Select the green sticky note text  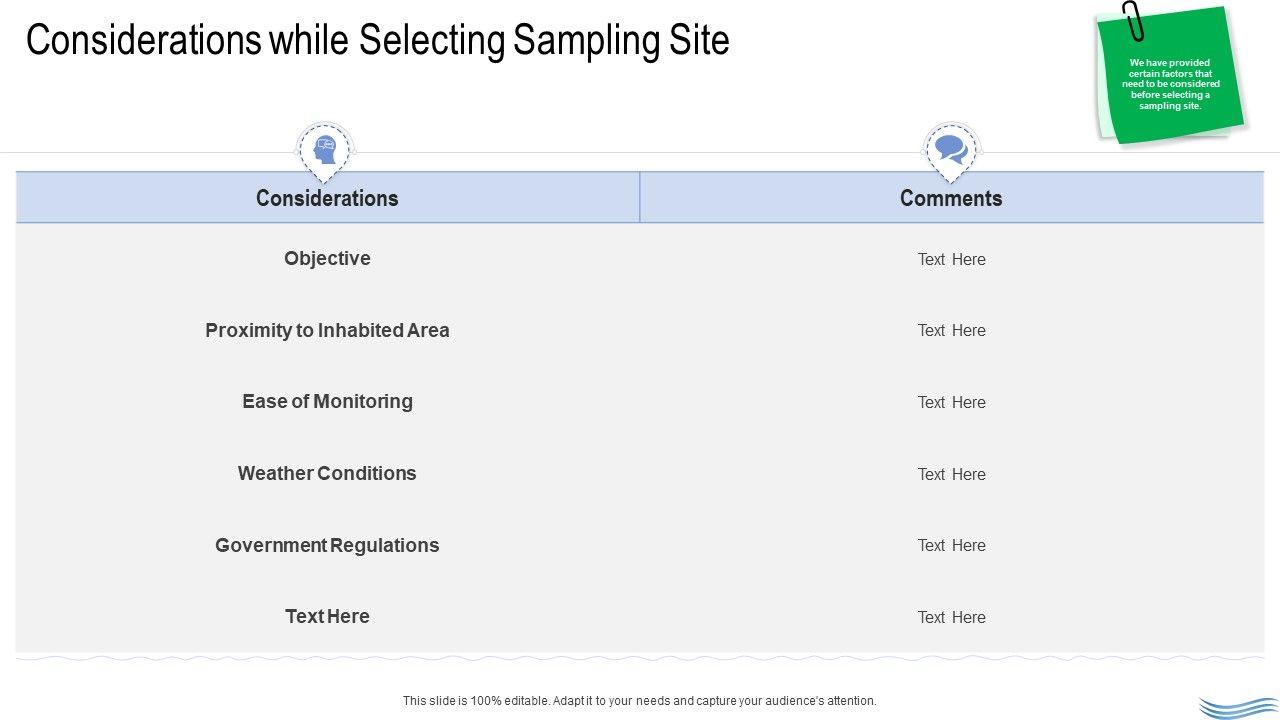1170,84
